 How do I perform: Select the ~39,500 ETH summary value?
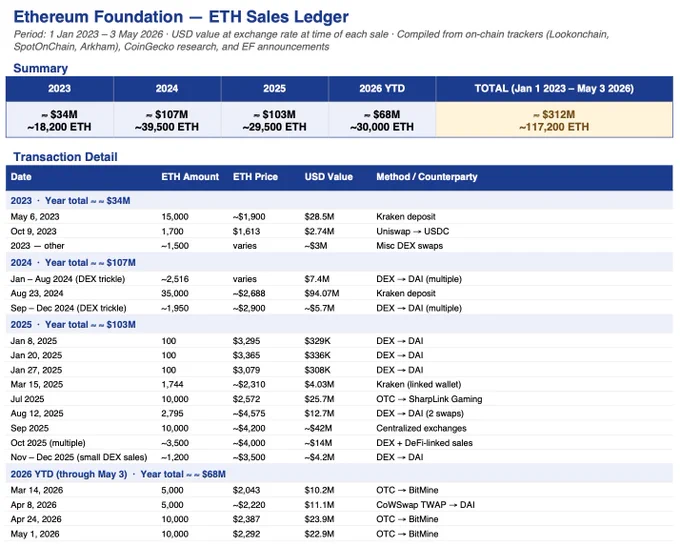[167, 127]
